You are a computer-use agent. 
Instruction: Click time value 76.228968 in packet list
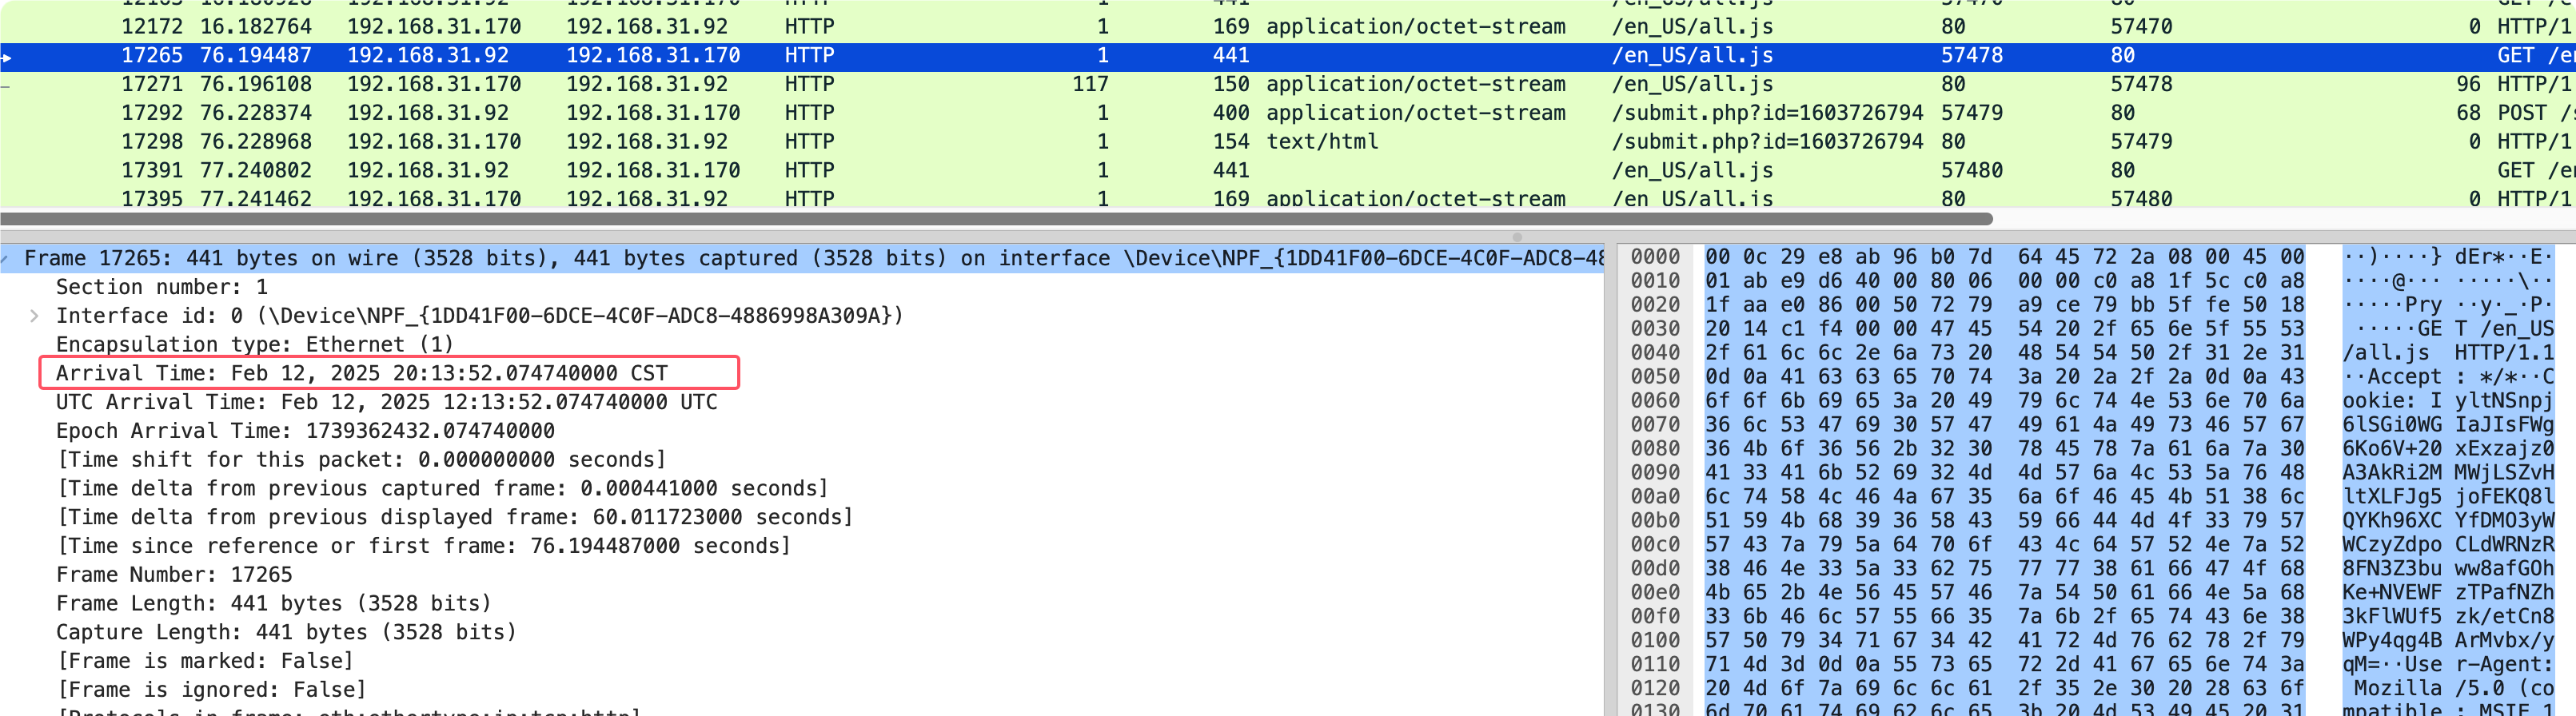click(256, 143)
